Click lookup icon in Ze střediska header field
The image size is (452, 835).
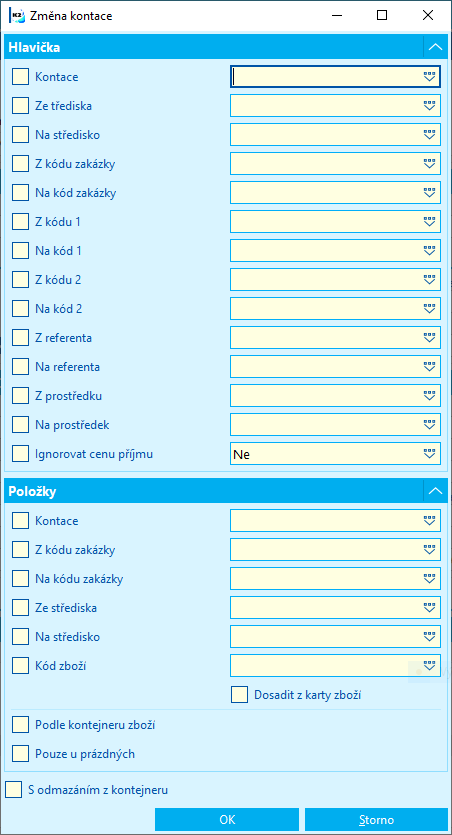[x=429, y=105]
